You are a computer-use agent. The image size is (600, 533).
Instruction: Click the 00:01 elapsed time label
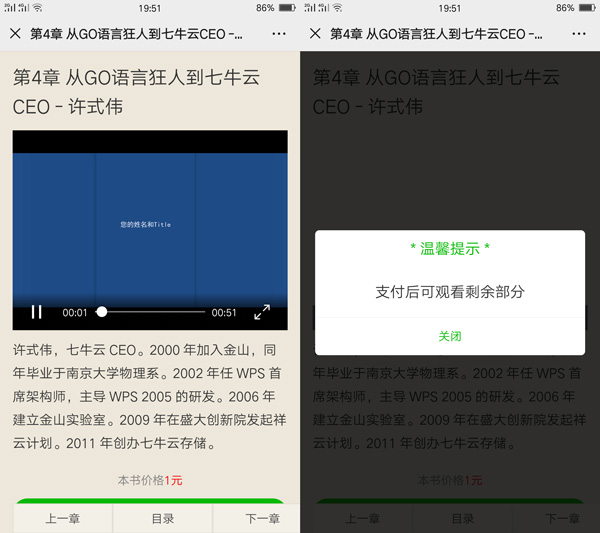point(75,313)
